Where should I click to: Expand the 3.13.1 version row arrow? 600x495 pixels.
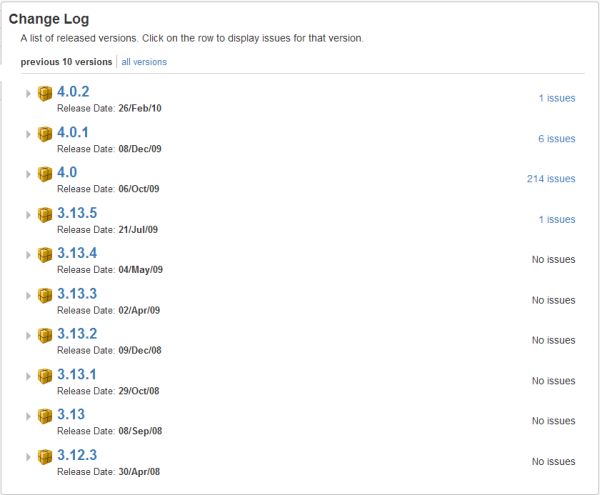(28, 376)
